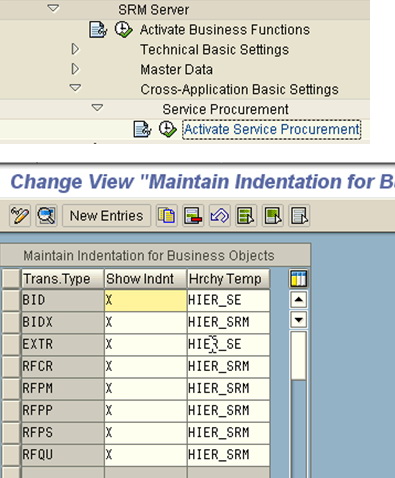Select the BIDX row via row selector

(11, 322)
